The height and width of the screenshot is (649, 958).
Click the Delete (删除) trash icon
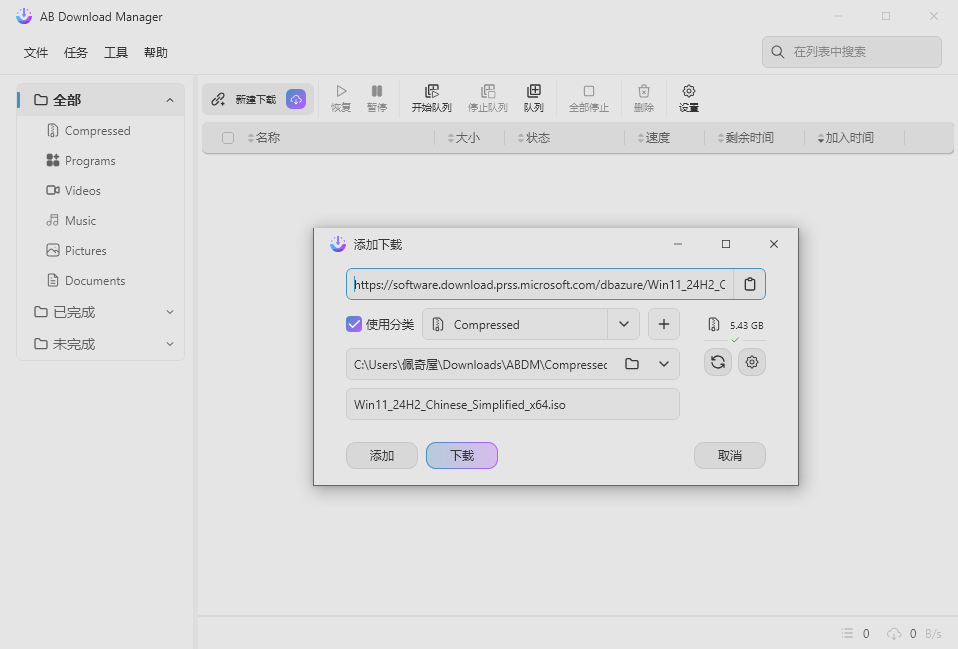point(644,91)
